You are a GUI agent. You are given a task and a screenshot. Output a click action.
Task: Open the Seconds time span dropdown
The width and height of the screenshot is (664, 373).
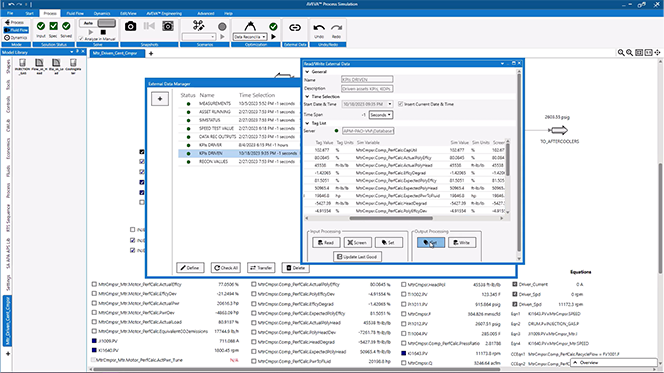pos(380,115)
